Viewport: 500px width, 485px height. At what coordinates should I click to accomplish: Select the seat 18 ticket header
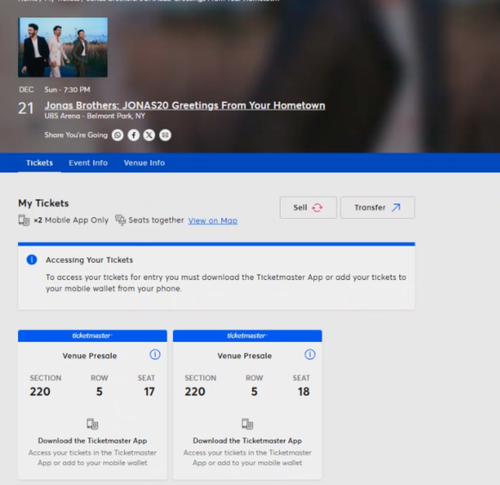click(x=247, y=336)
